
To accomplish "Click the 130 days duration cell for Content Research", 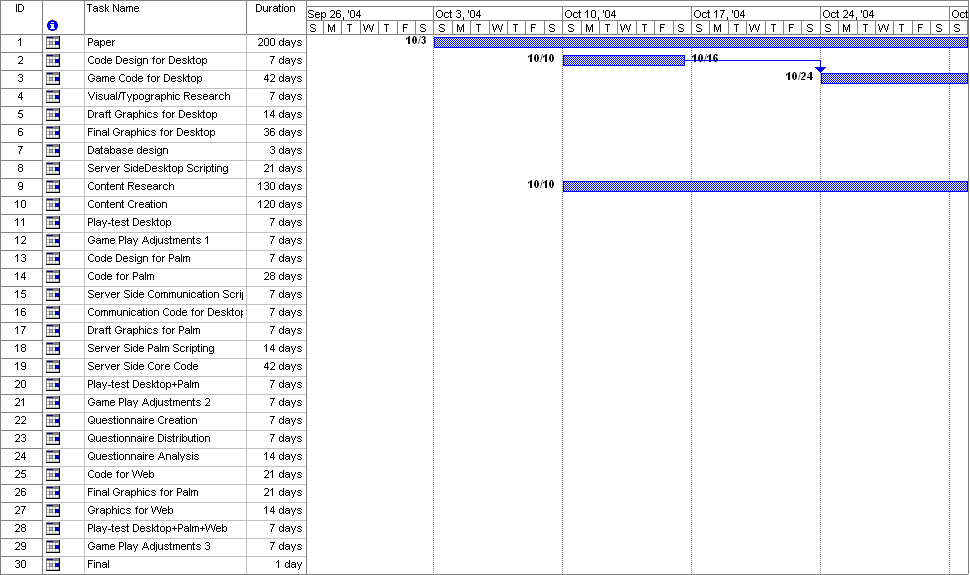I will (x=276, y=187).
